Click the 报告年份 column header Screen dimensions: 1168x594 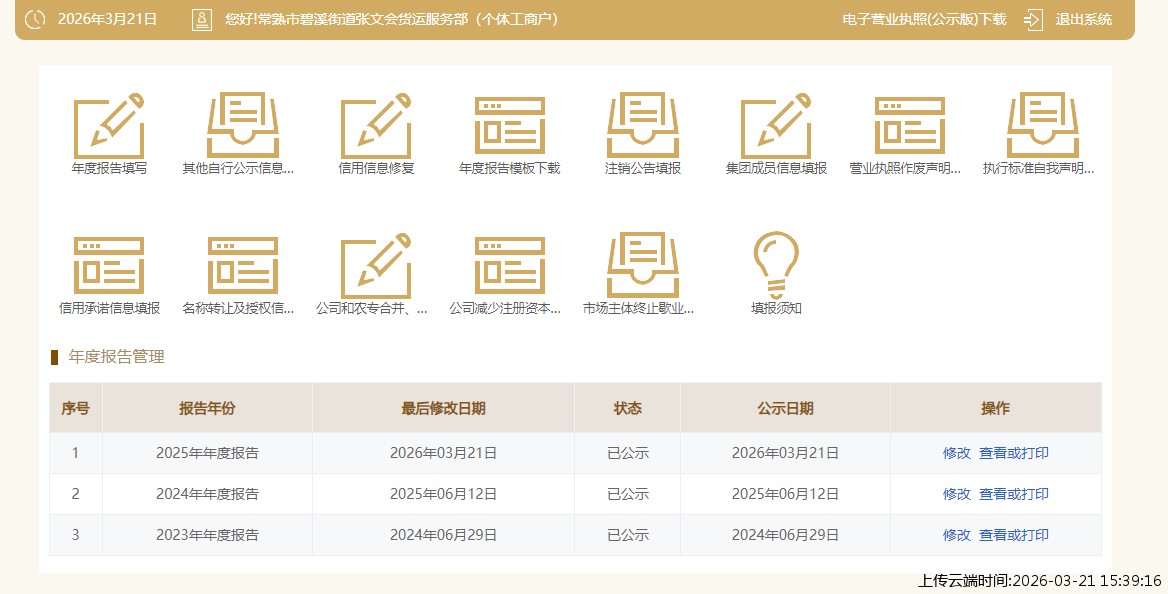[207, 408]
